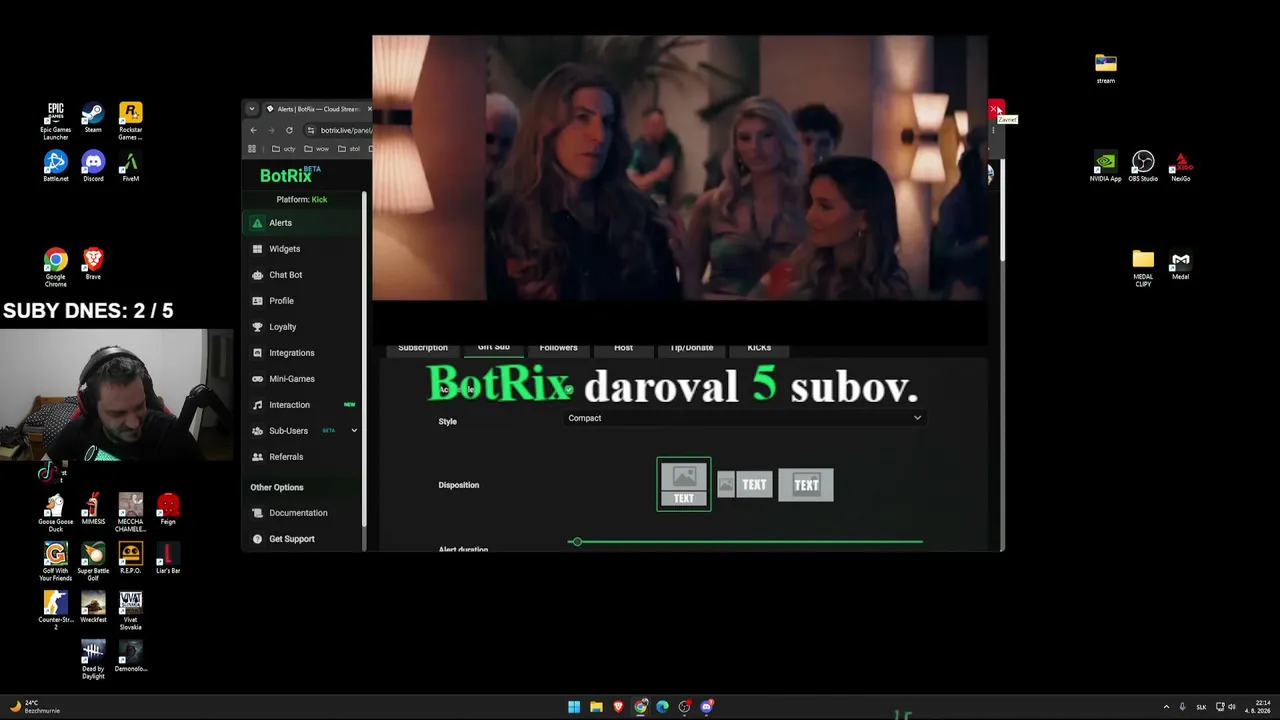Image resolution: width=1280 pixels, height=720 pixels.
Task: Expand the Sub-Users sidebar chevron
Action: 353,431
